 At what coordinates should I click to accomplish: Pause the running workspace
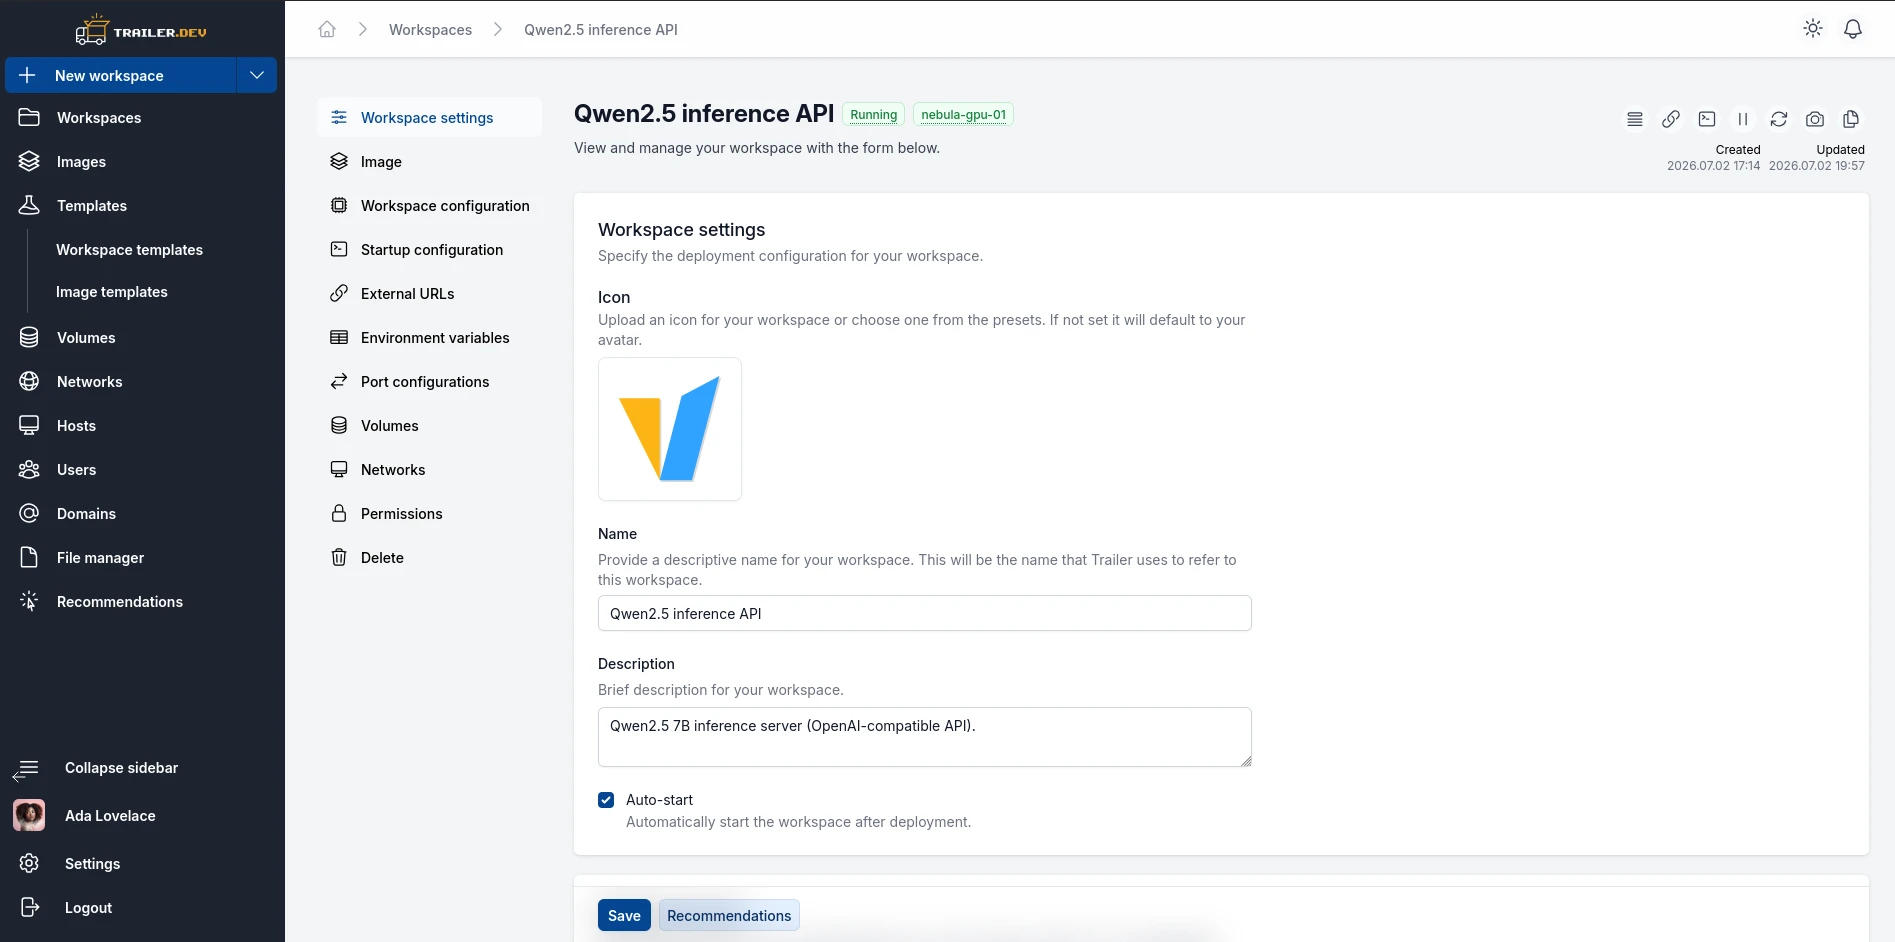point(1743,119)
